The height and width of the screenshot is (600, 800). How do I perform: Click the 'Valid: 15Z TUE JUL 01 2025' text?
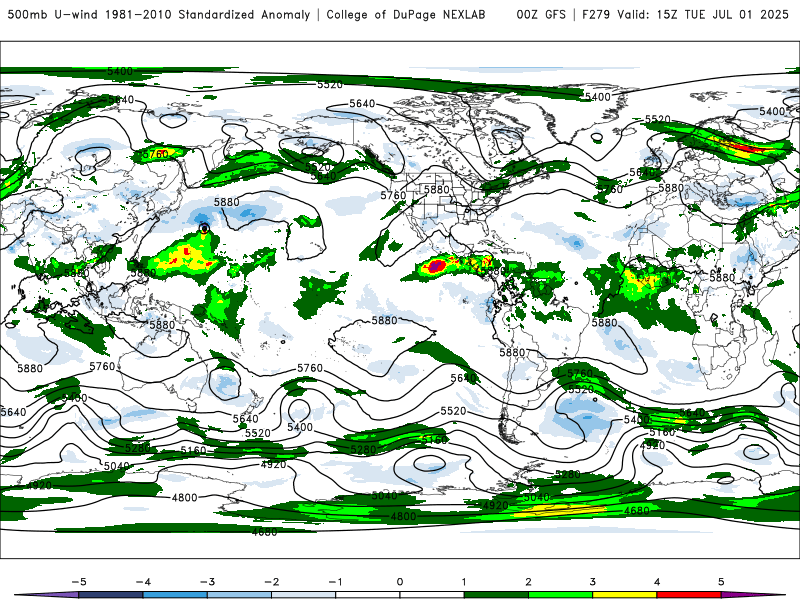tap(703, 15)
